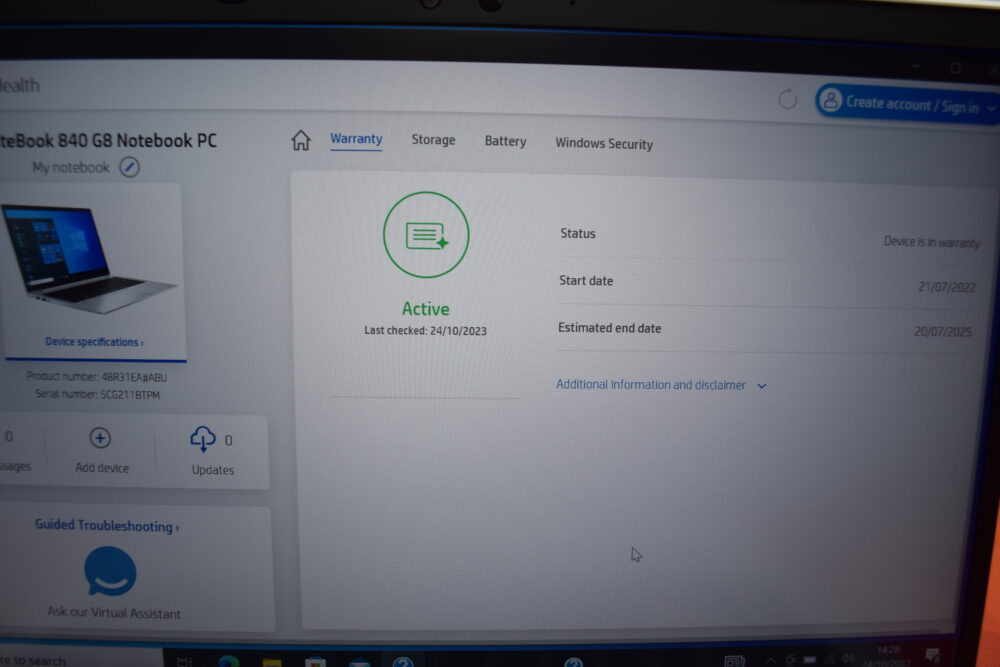Click the My notebook label
This screenshot has height=667, width=1000.
[71, 167]
